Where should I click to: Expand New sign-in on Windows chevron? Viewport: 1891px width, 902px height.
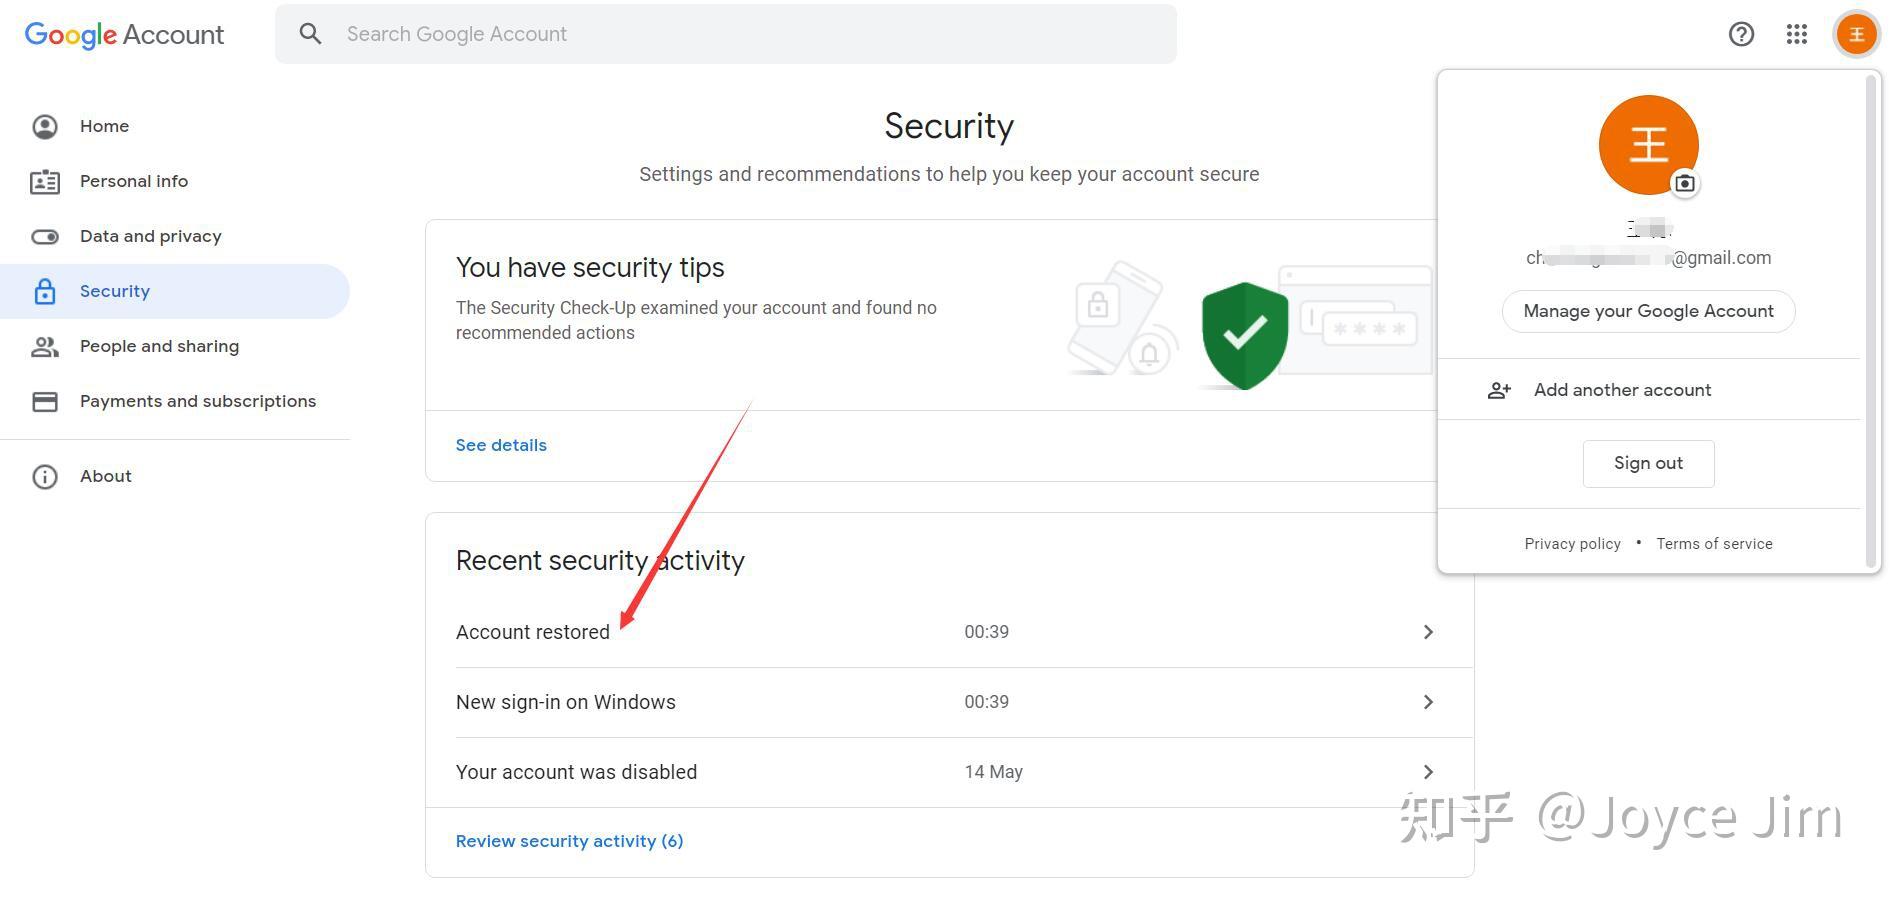click(1428, 702)
